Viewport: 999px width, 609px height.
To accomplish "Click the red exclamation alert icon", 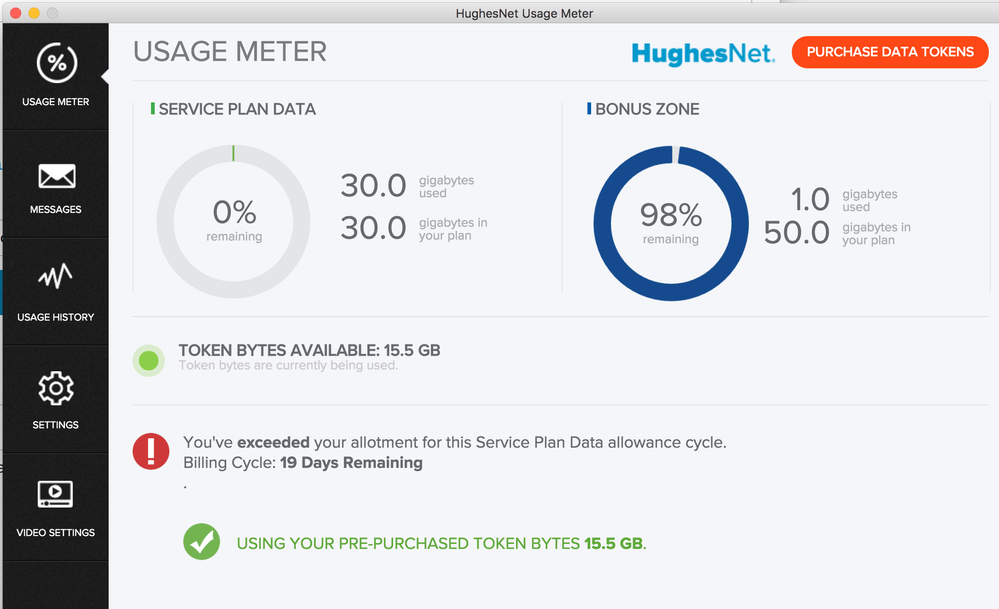I will (x=151, y=451).
